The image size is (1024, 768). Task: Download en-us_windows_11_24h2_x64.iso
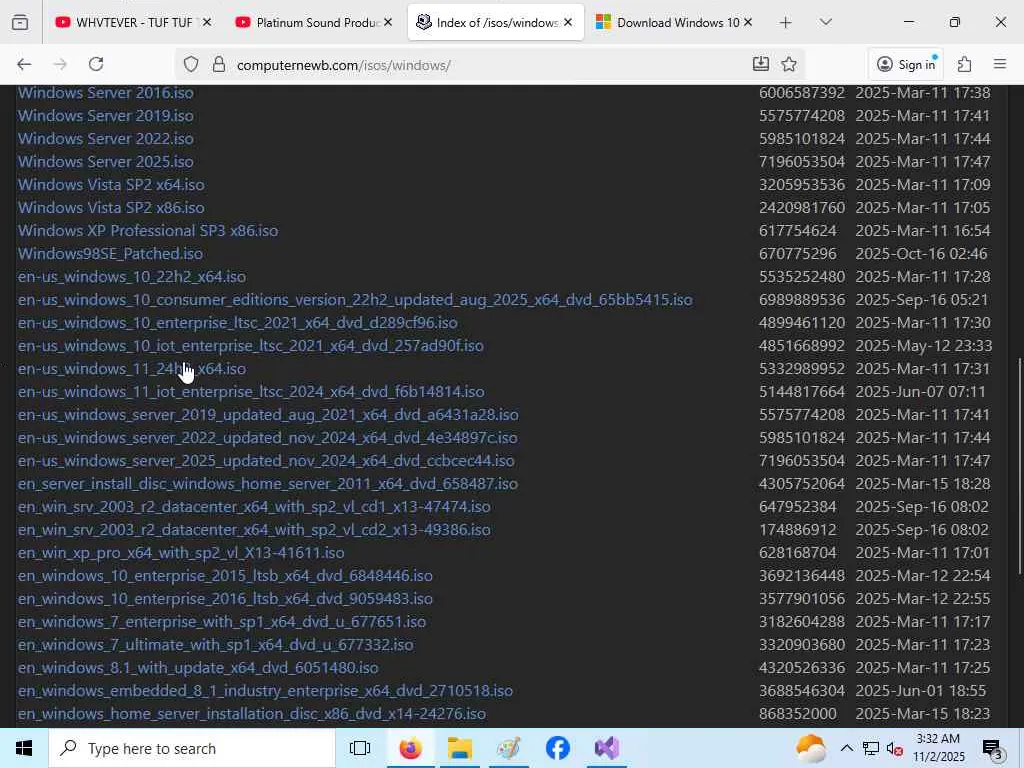click(132, 369)
